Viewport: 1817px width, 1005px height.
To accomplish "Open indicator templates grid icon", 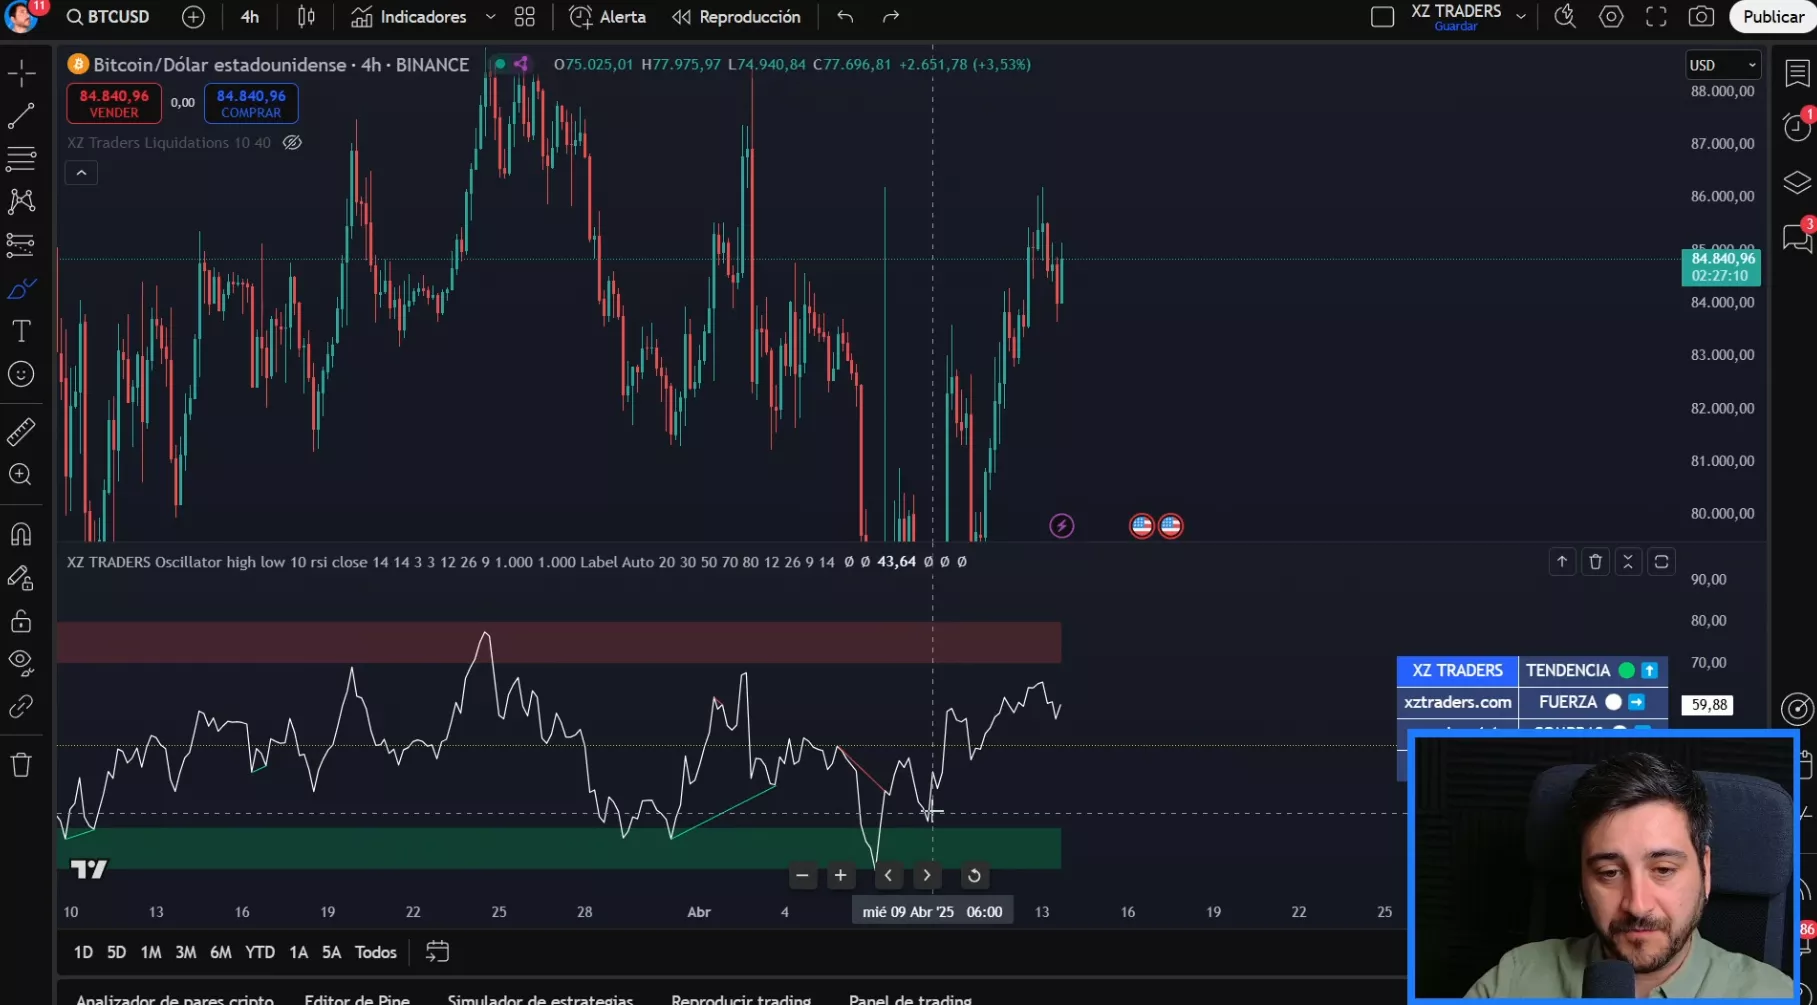I will [525, 17].
